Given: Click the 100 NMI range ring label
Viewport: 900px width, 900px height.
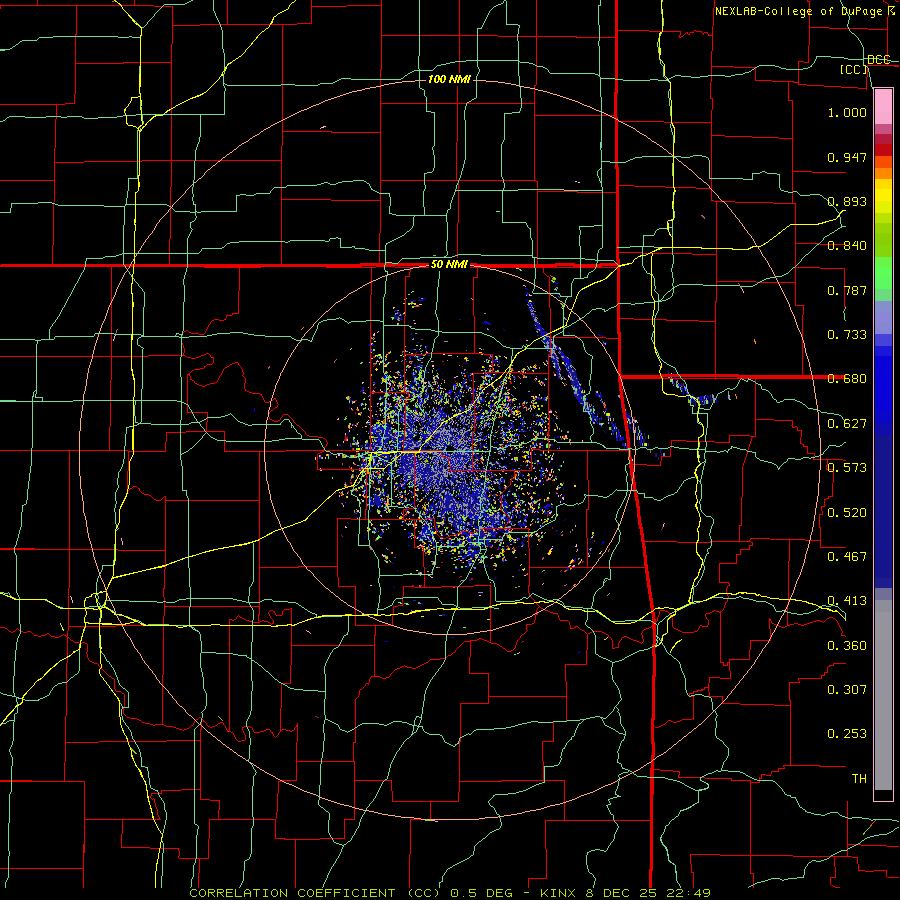Looking at the screenshot, I should pyautogui.click(x=449, y=79).
